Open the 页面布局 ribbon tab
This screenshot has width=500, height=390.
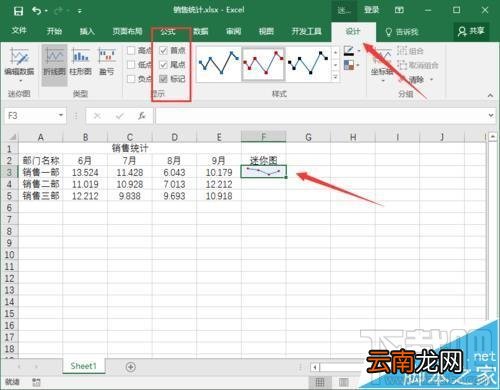point(127,31)
